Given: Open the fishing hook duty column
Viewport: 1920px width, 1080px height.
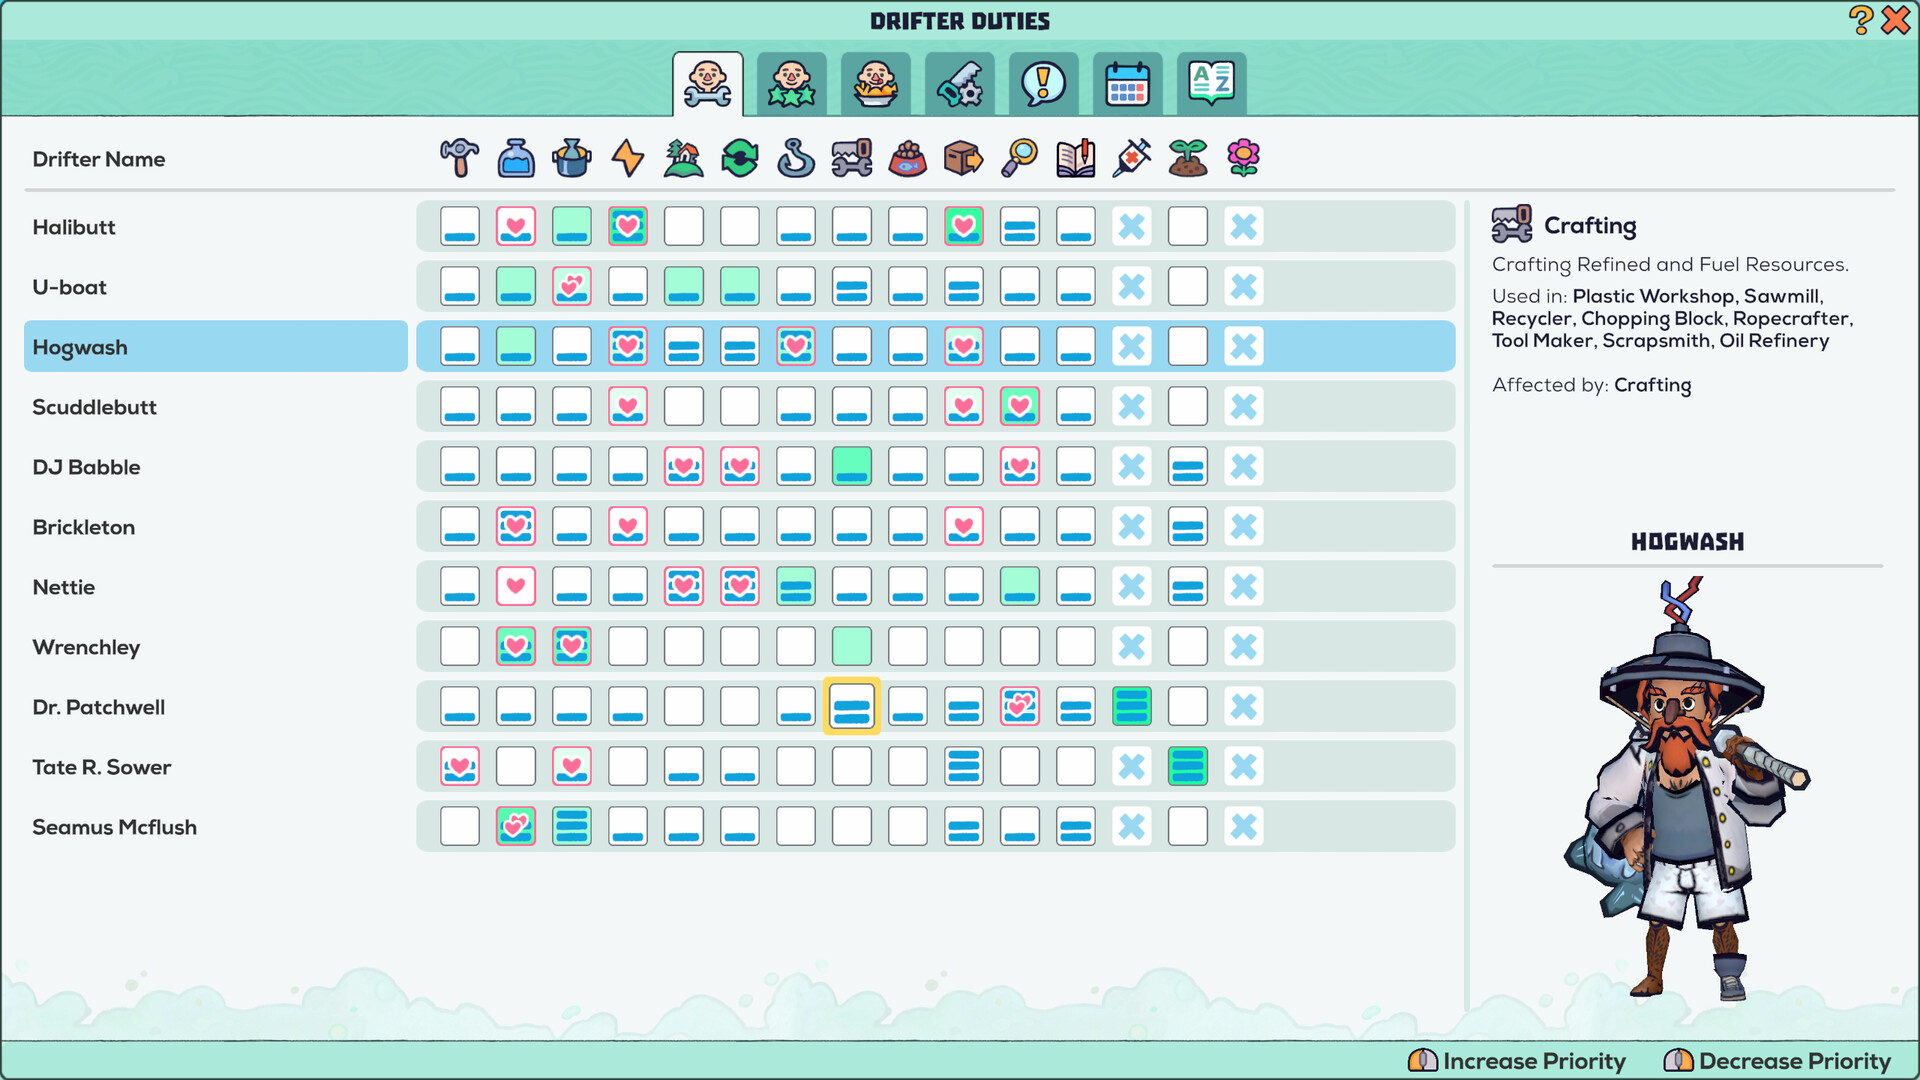Looking at the screenshot, I should tap(795, 158).
